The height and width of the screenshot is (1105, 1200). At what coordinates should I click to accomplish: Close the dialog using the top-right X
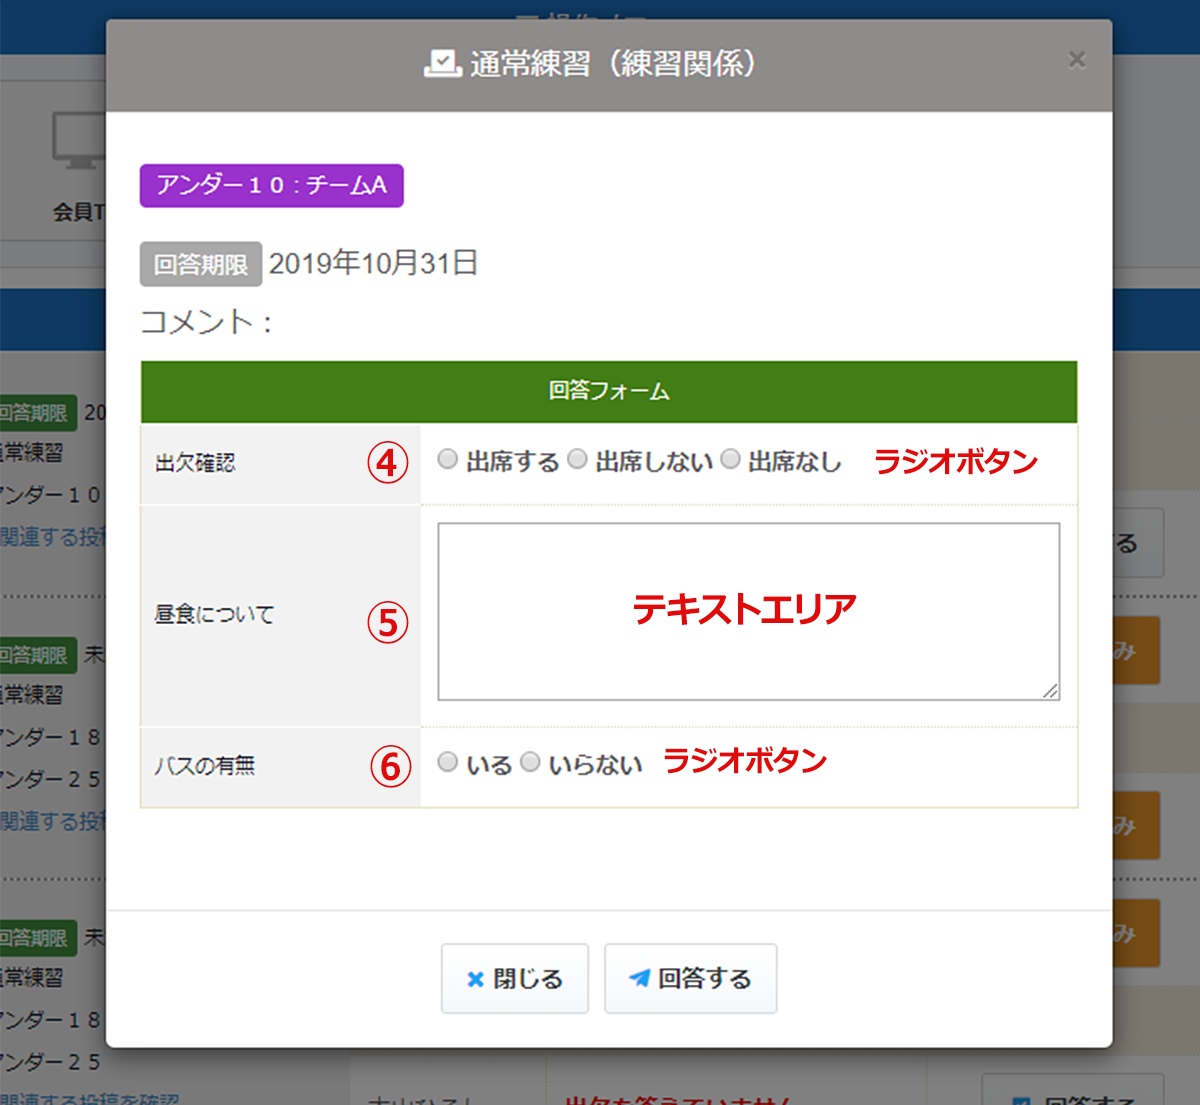1076,60
